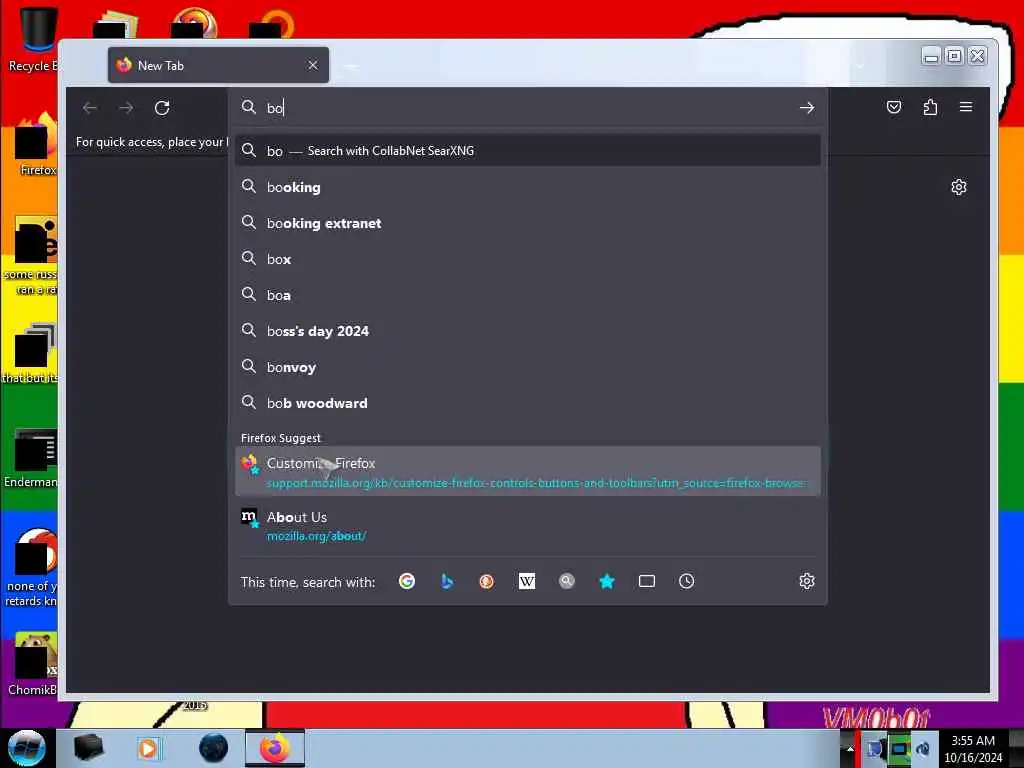This screenshot has height=768, width=1024.
Task: Choose 'bo — Search with CollabNet SearXNG'
Action: (x=528, y=151)
